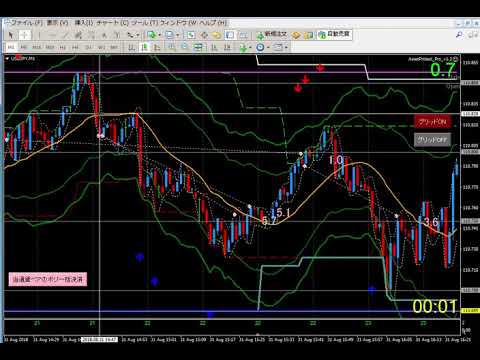
Task: Expand the templates dropdown arrow
Action: coord(286,48)
